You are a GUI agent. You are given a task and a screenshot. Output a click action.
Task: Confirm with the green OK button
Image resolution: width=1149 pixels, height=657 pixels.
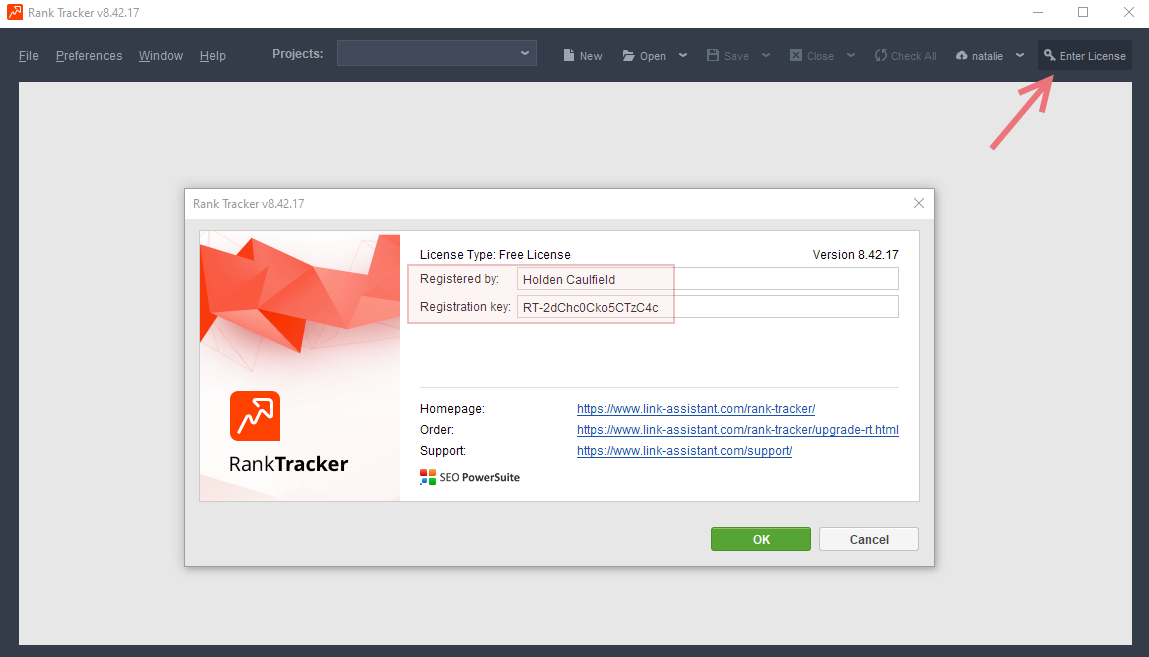(x=761, y=539)
